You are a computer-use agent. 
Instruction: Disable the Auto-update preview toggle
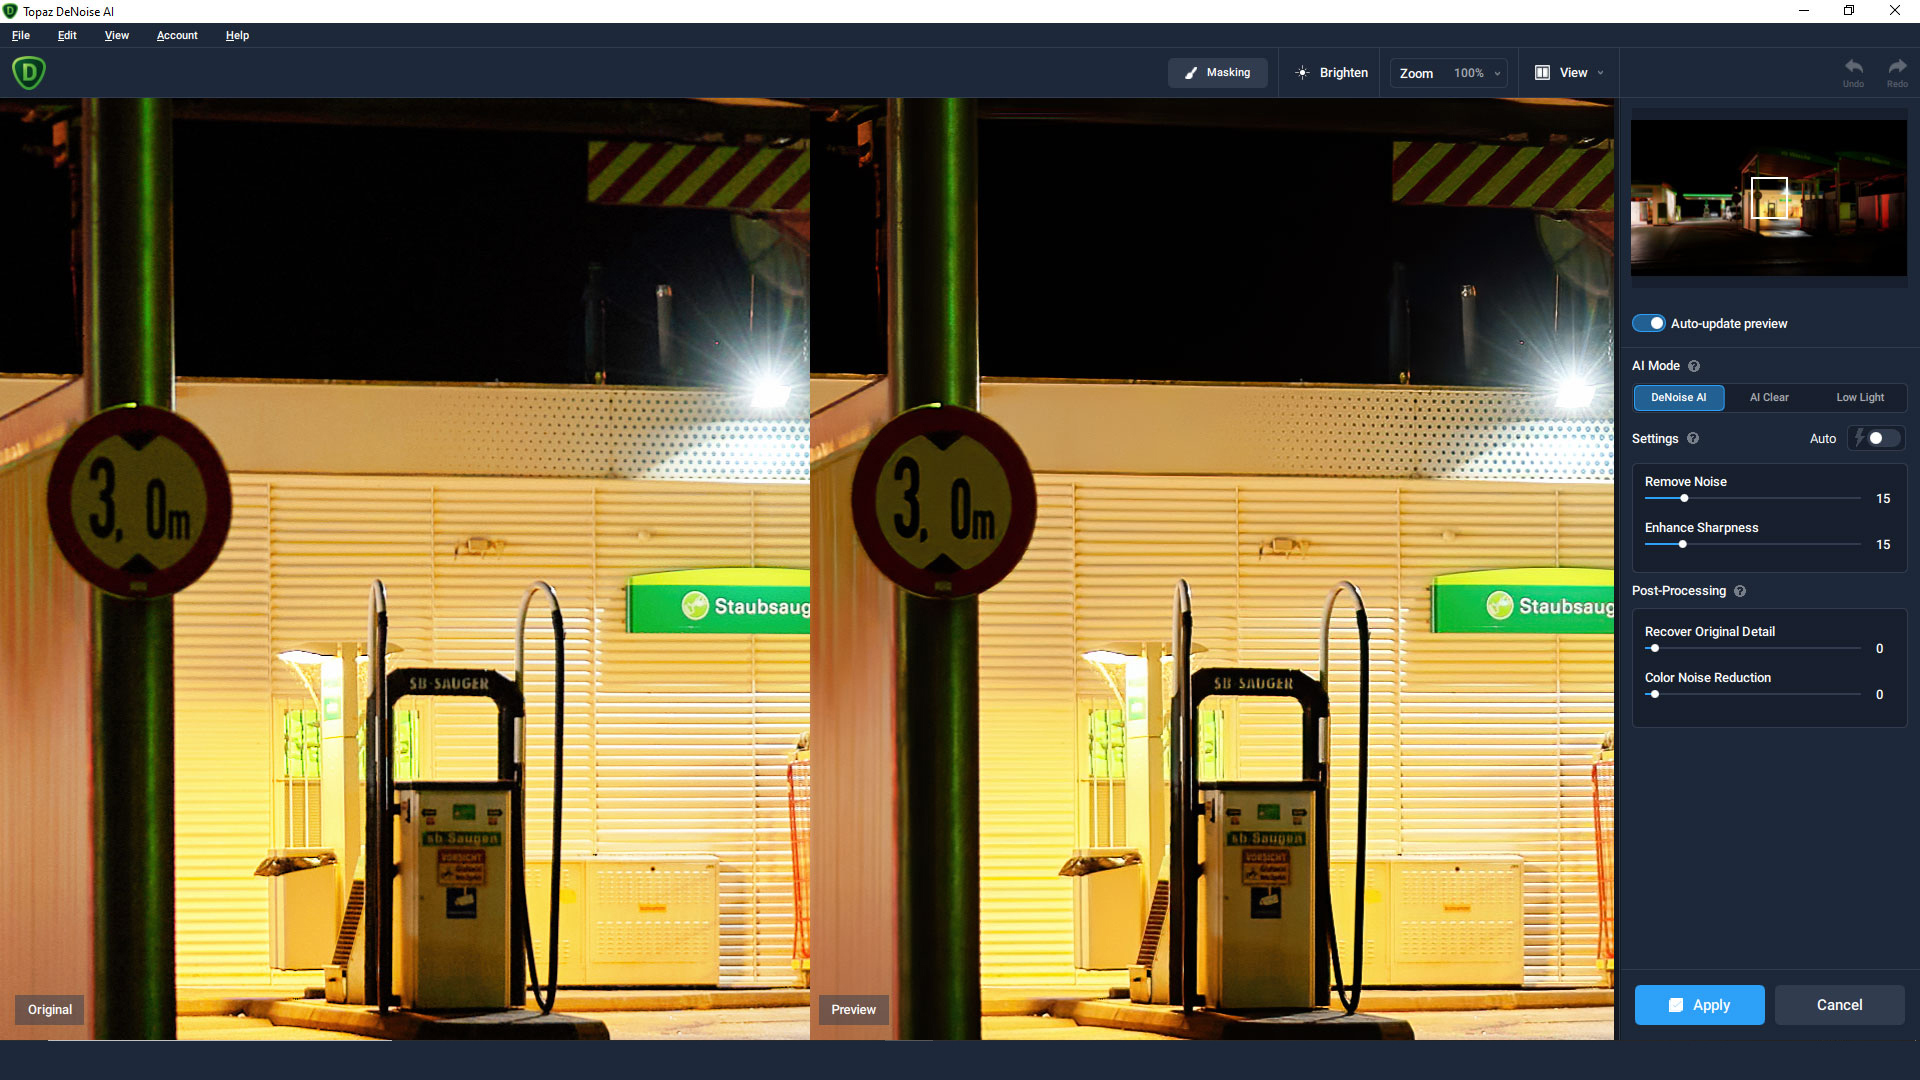1649,324
